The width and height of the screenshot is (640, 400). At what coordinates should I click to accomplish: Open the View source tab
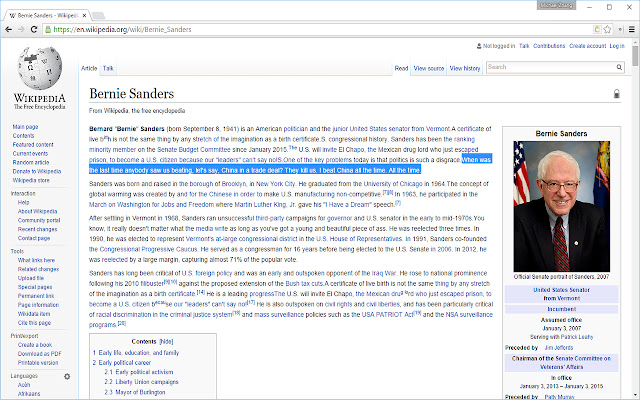click(429, 68)
